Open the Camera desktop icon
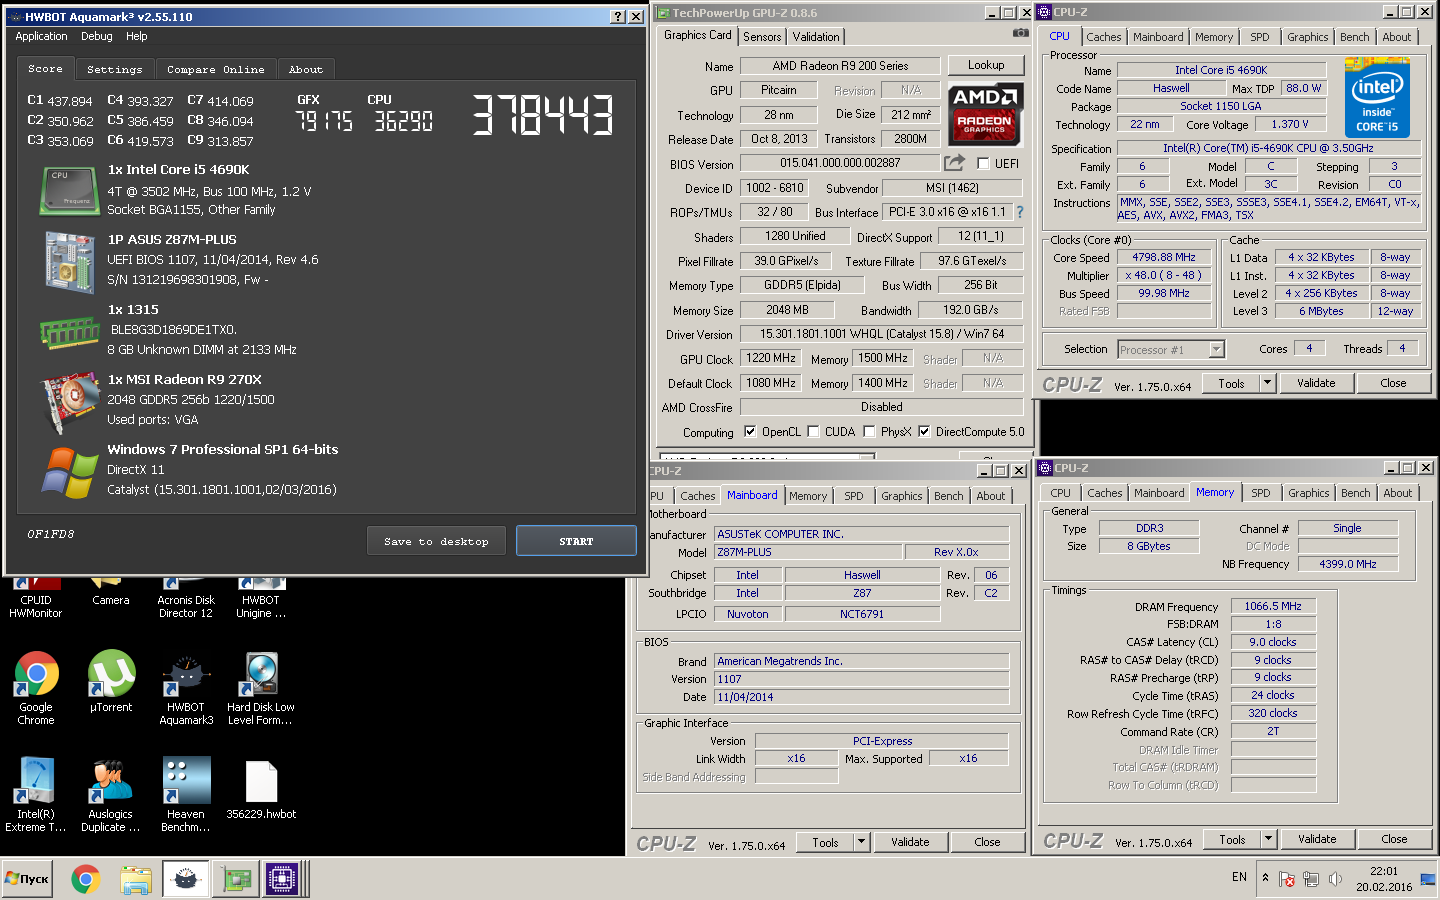 [x=111, y=592]
